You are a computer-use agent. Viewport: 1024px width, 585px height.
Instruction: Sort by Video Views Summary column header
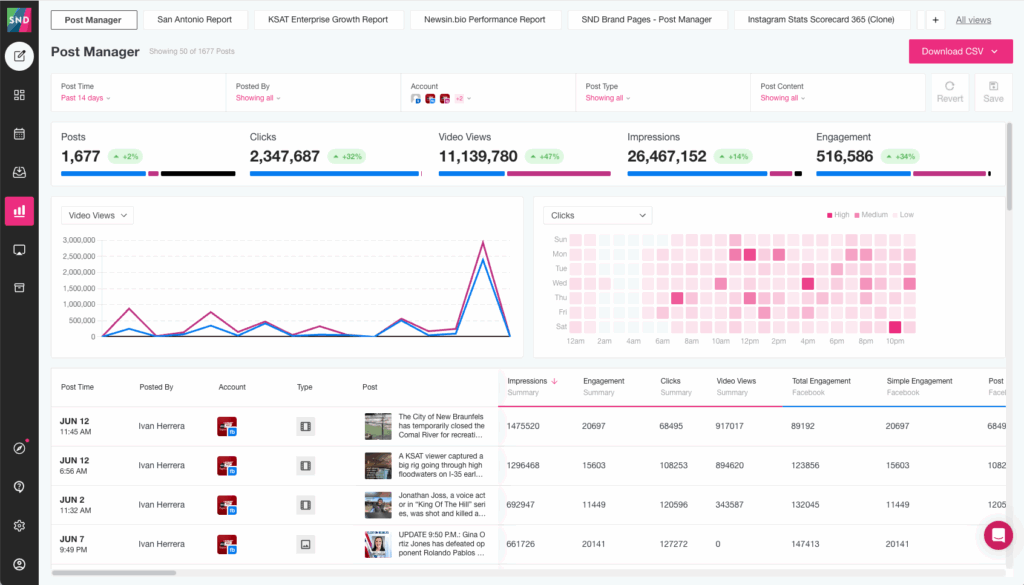(736, 387)
